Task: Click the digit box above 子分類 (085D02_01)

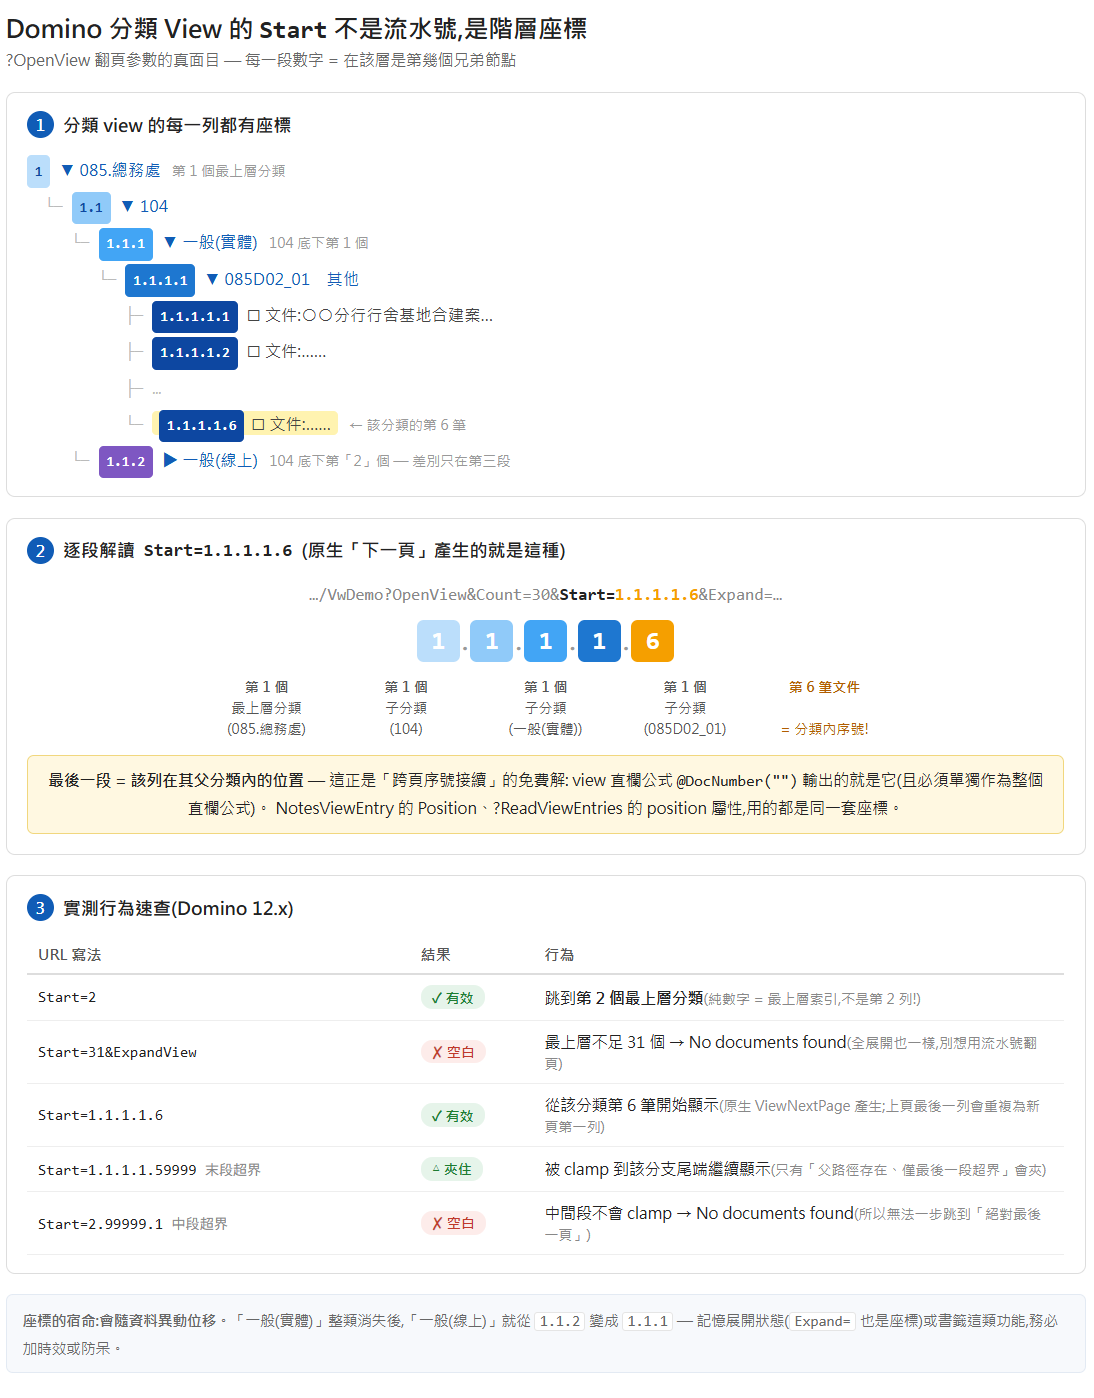Action: (599, 641)
